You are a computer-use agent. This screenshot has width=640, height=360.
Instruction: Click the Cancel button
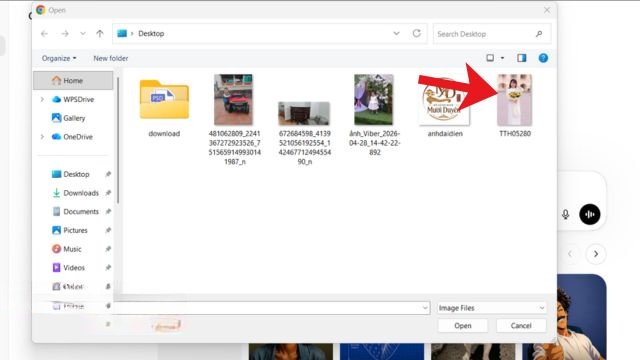(521, 326)
